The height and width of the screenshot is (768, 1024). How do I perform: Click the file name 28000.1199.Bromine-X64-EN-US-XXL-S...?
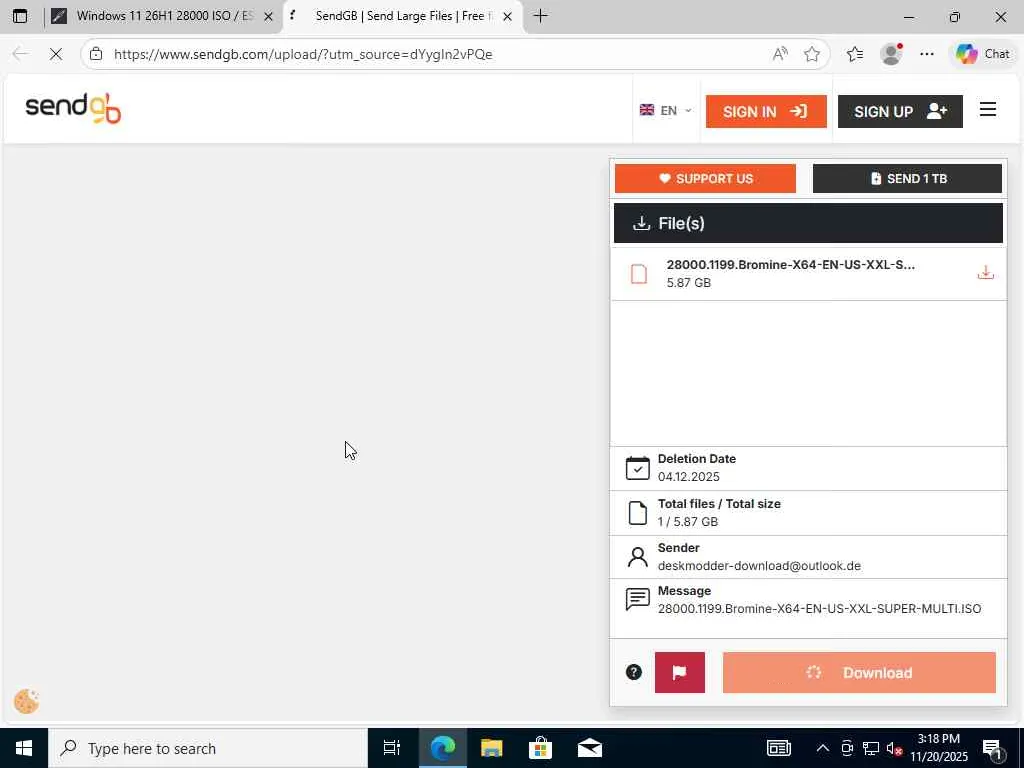point(790,264)
